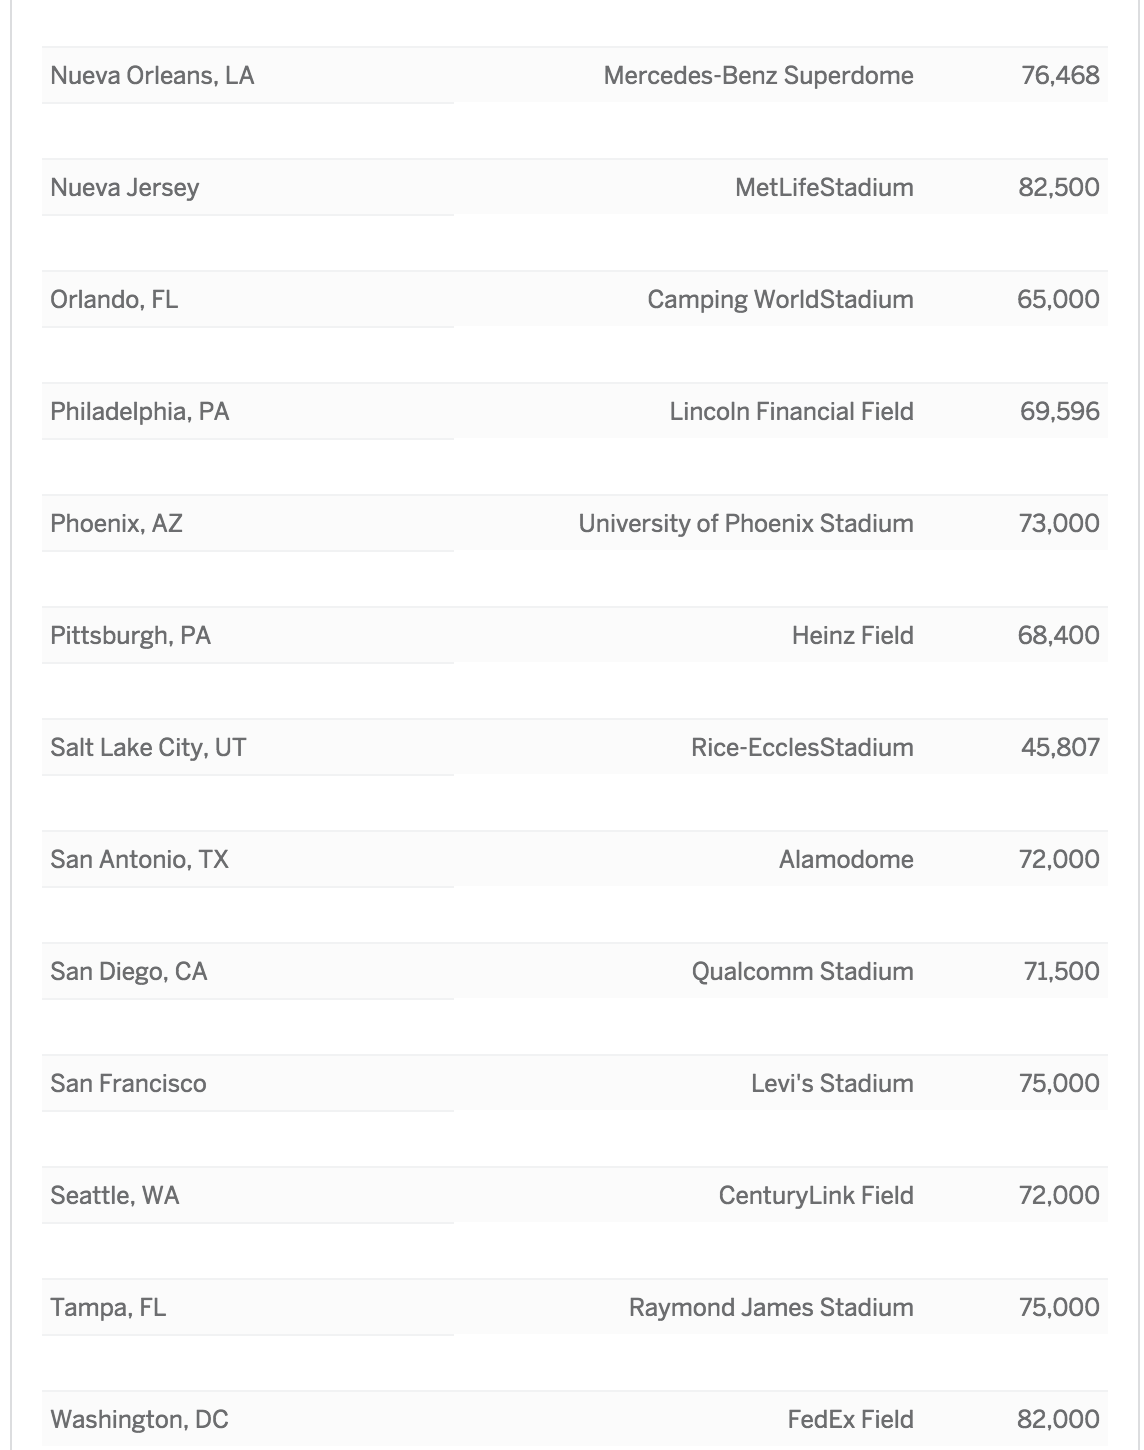1144x1450 pixels.
Task: Select the Qualcomm Stadium cell
Action: 802,972
